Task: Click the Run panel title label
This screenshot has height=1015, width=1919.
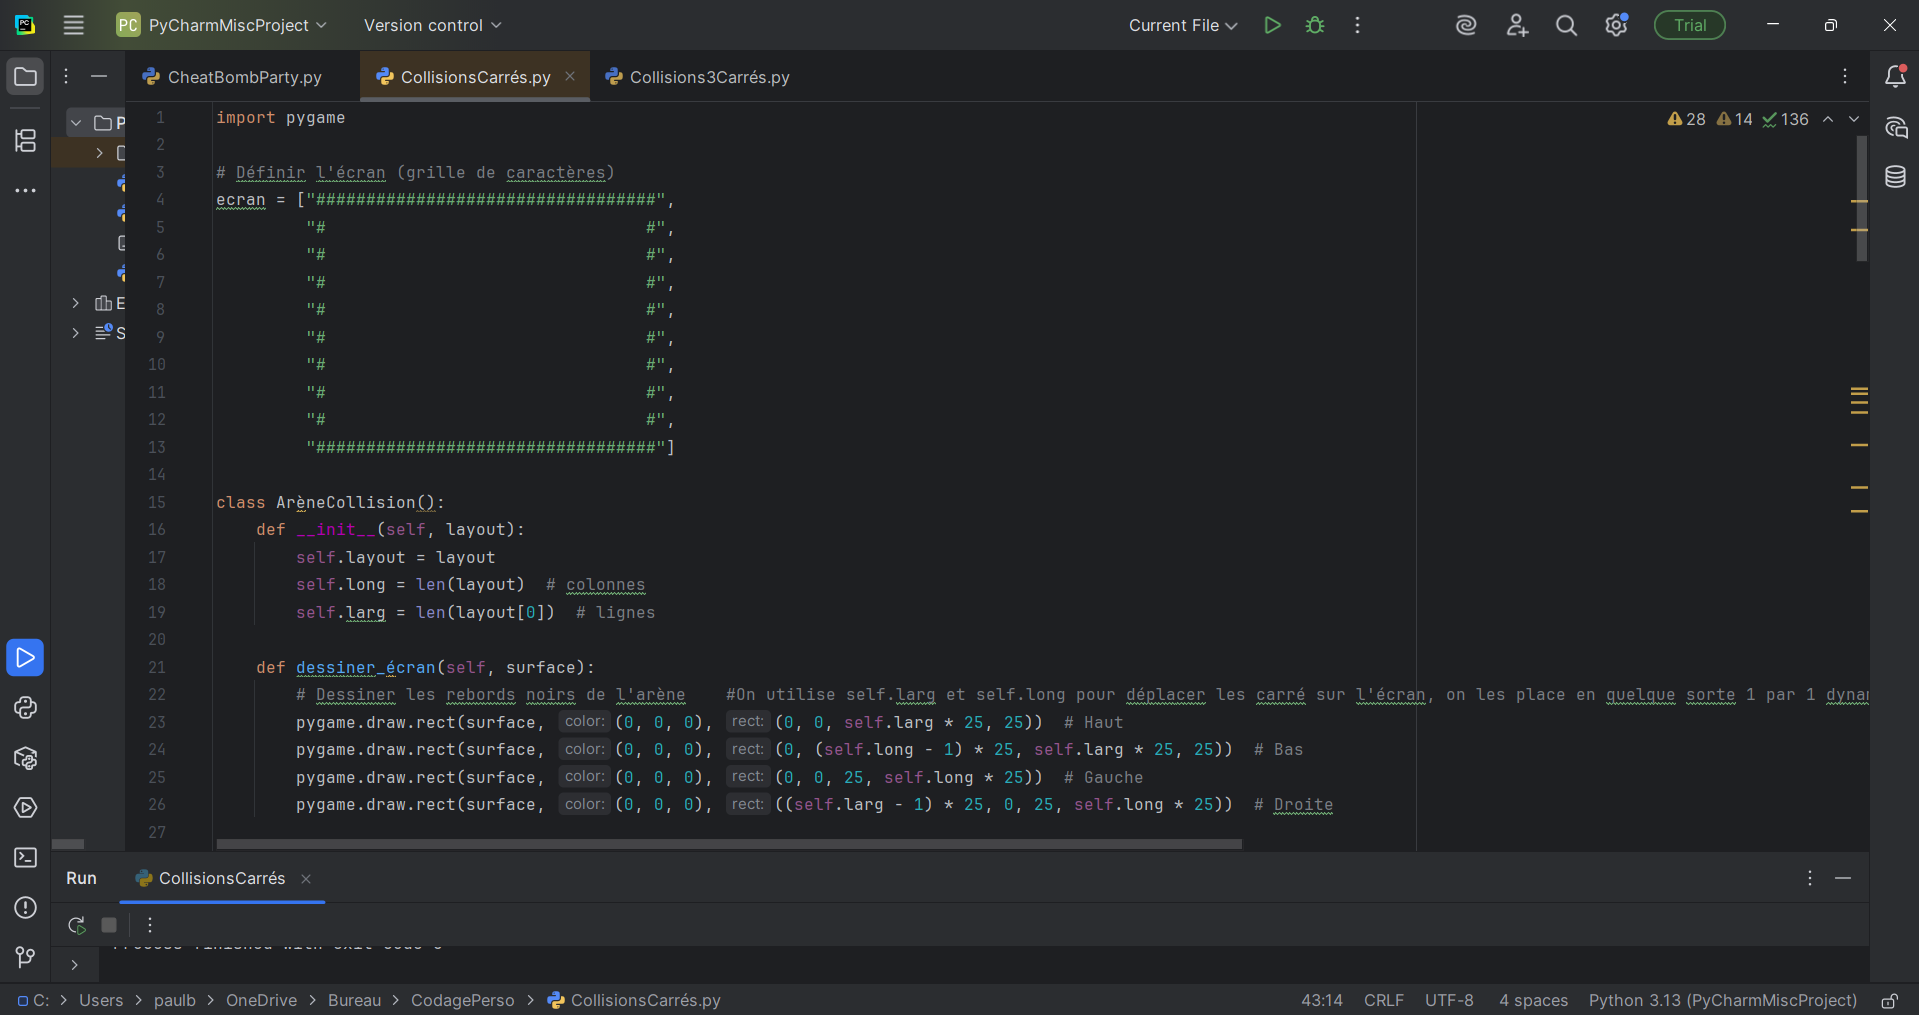Action: coord(81,878)
